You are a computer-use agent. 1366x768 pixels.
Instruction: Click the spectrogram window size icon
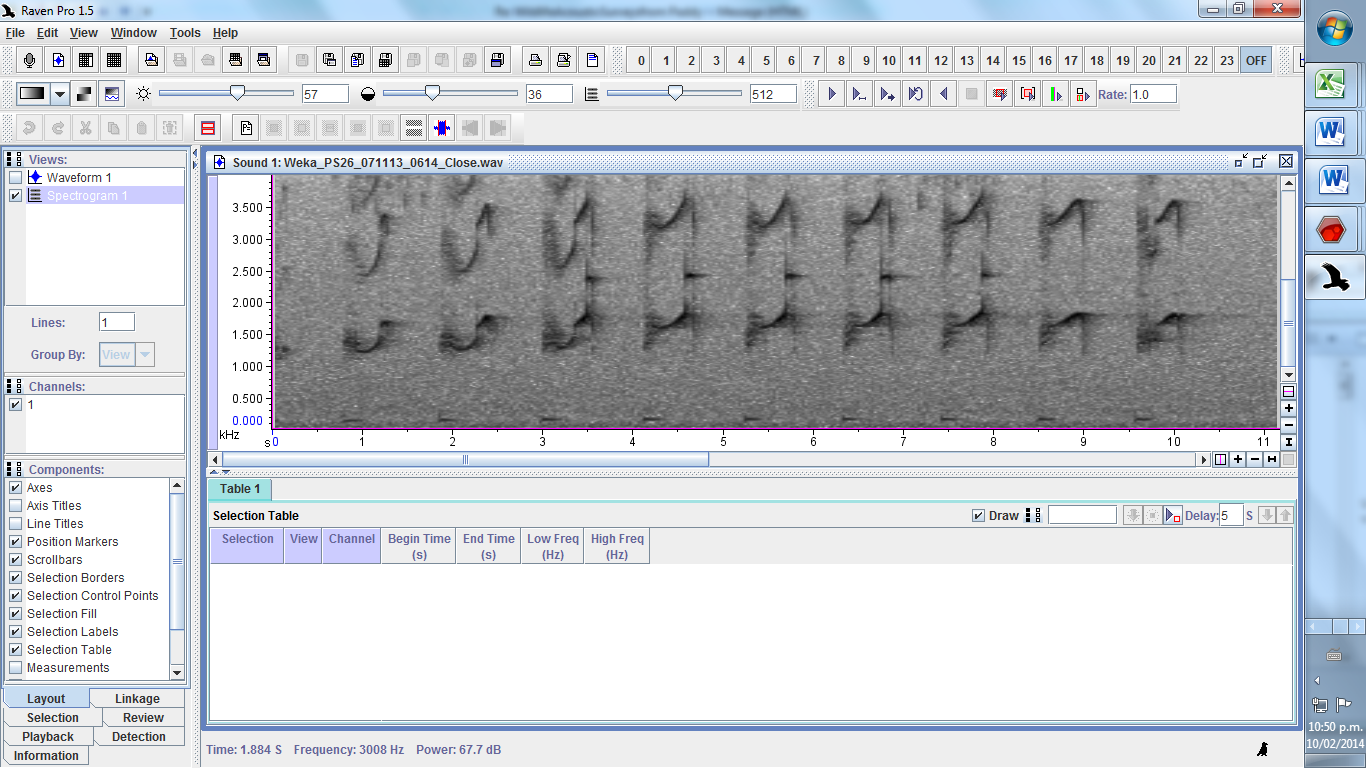click(592, 94)
